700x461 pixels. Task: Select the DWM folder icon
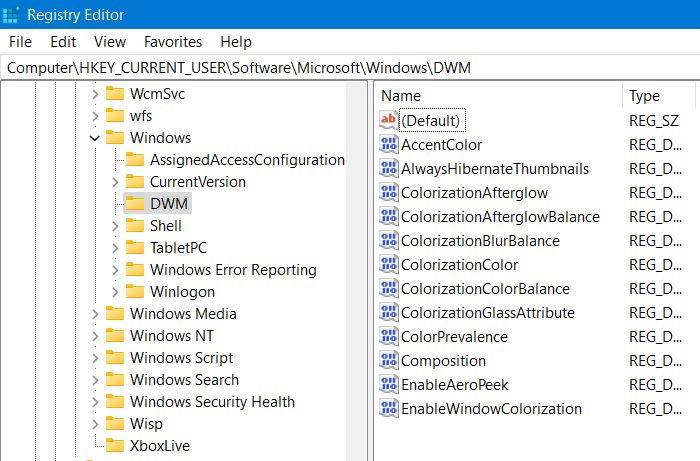click(135, 204)
